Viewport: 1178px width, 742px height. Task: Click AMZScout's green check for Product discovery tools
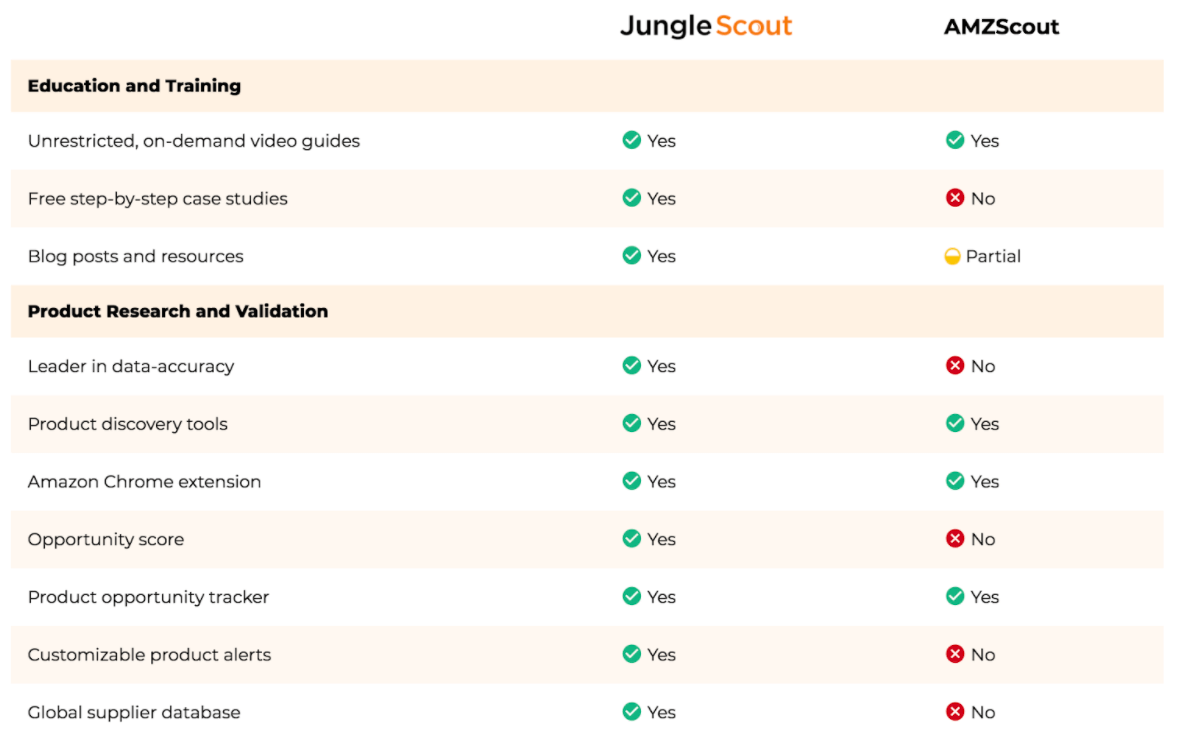[x=955, y=424]
